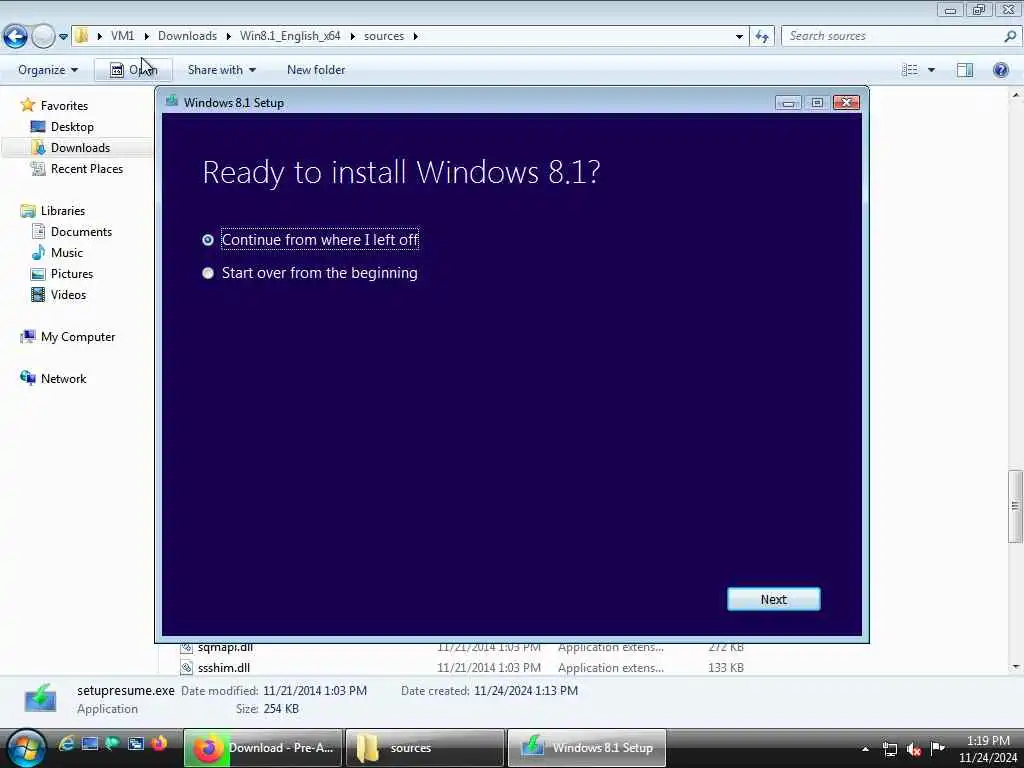Click the muted volume tray icon

914,749
